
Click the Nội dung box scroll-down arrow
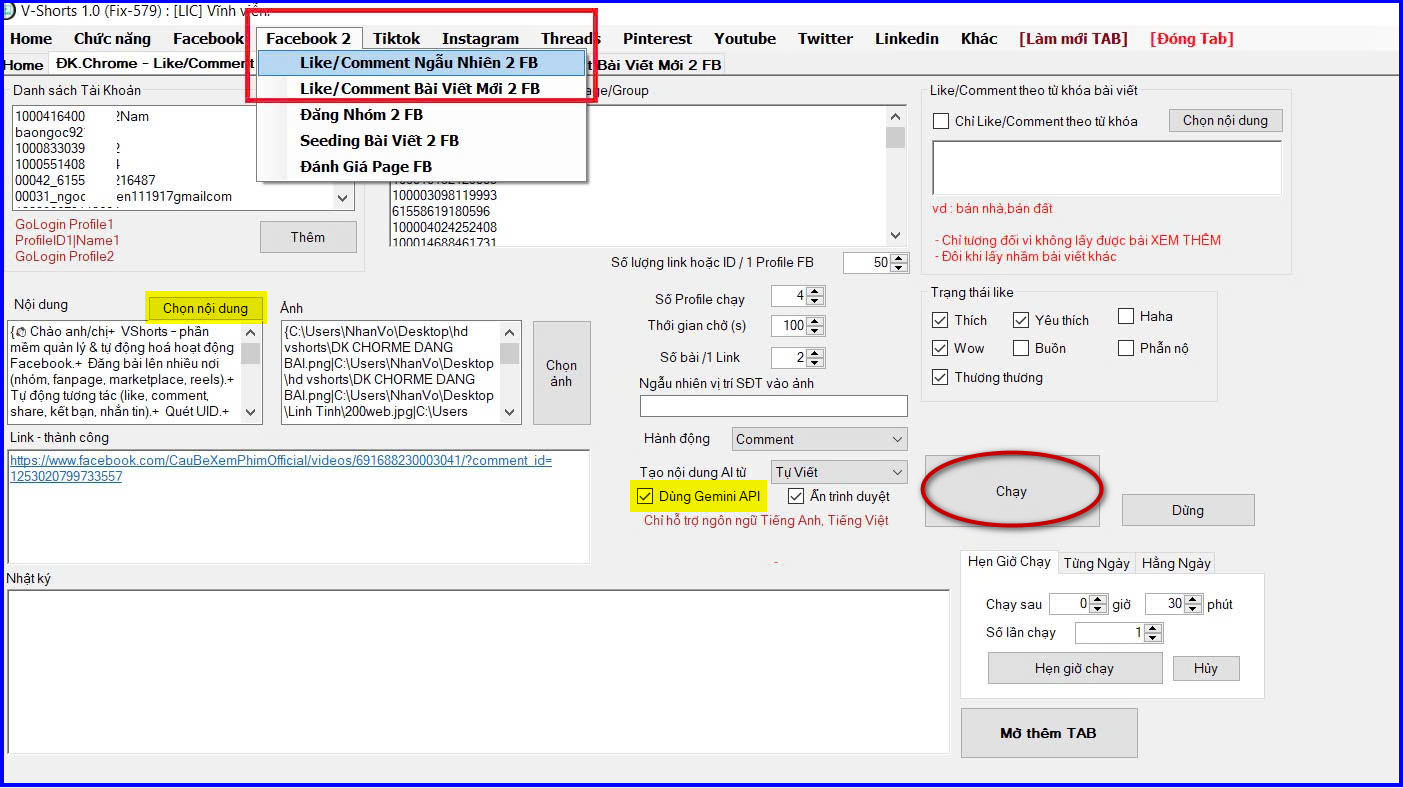point(250,412)
